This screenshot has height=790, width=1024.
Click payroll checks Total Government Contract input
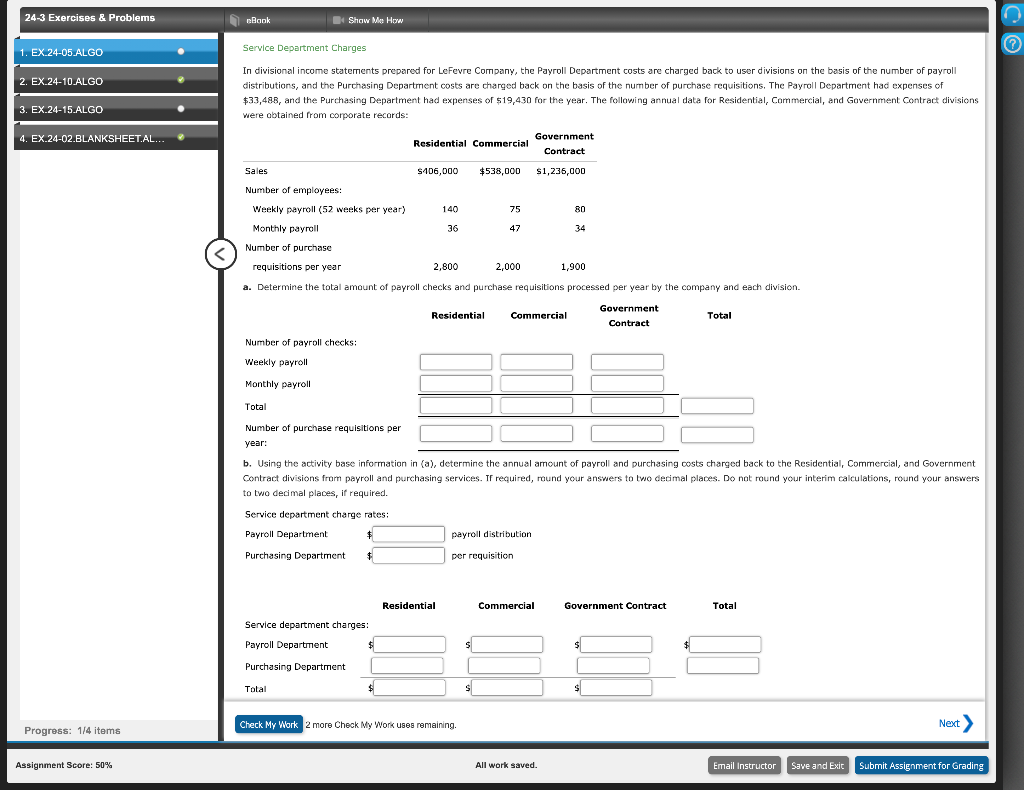(627, 405)
